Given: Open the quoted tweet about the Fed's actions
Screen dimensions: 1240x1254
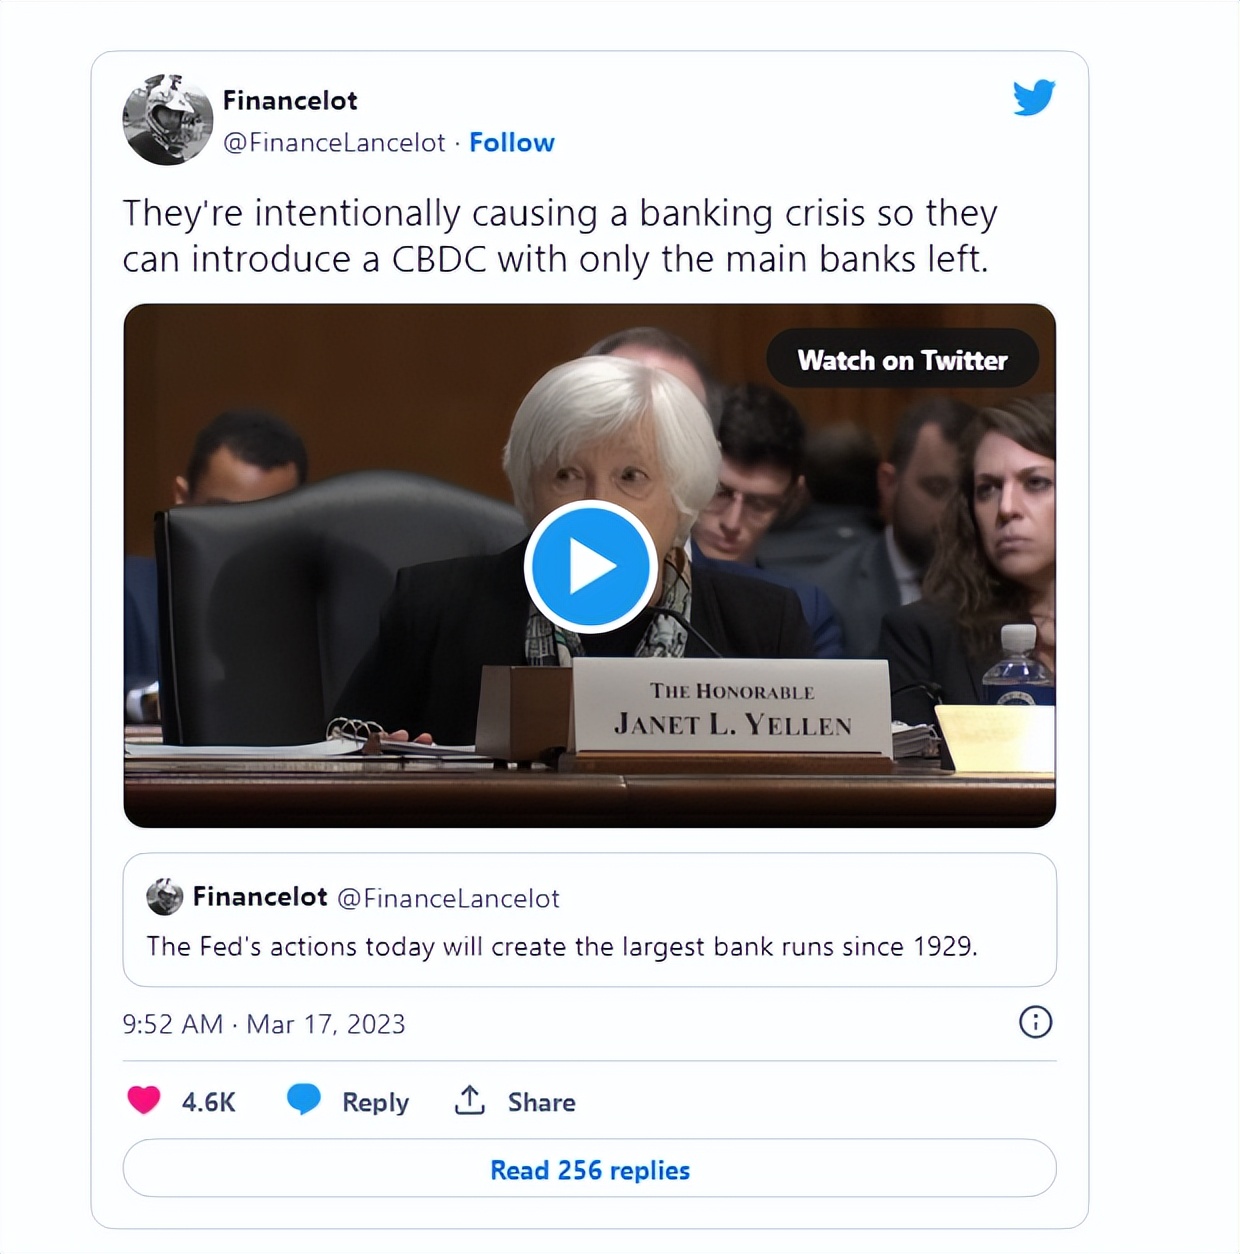Looking at the screenshot, I should pyautogui.click(x=589, y=945).
